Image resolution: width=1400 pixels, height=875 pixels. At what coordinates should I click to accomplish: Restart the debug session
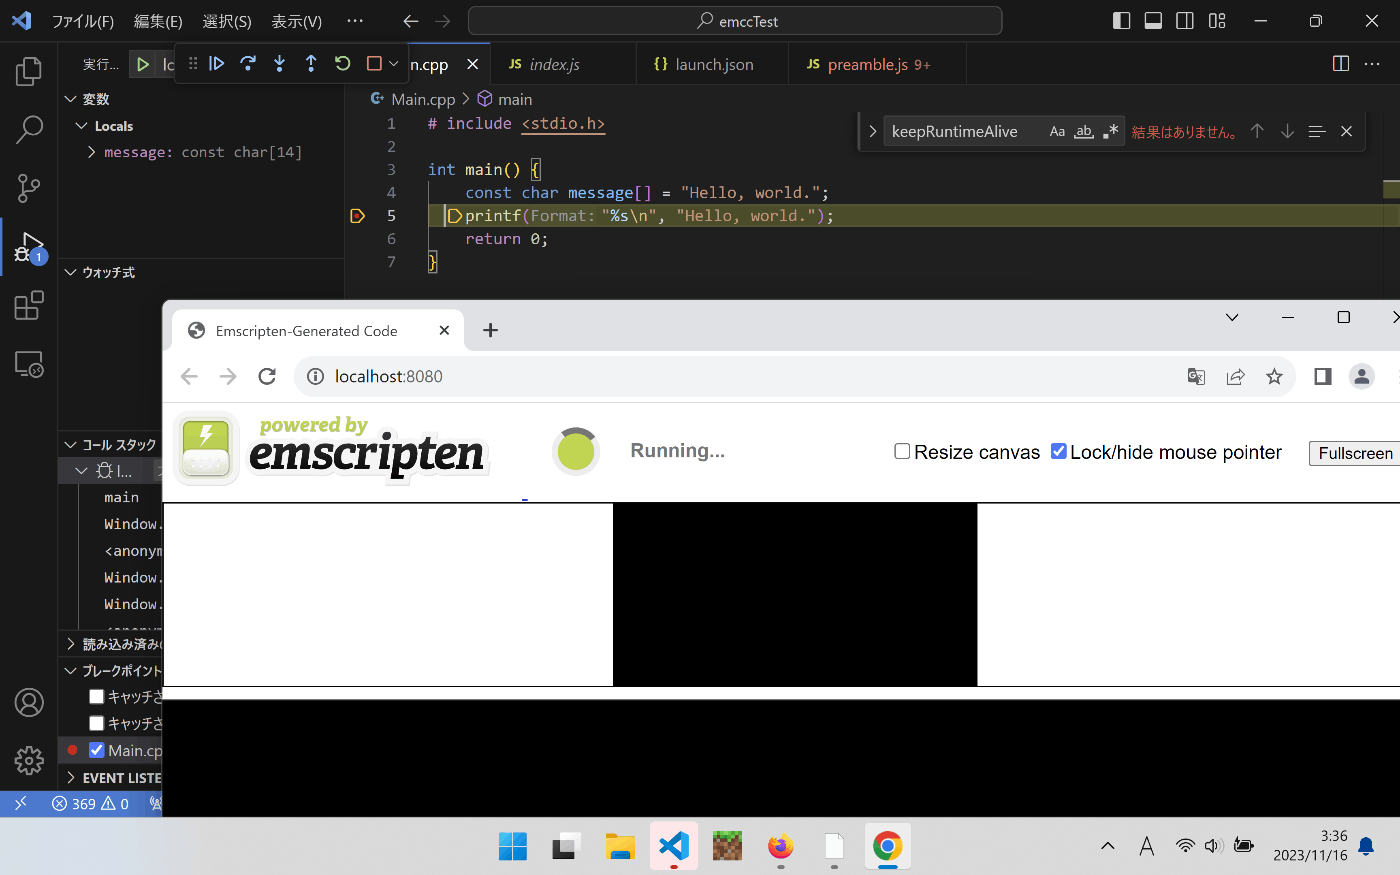(x=342, y=63)
